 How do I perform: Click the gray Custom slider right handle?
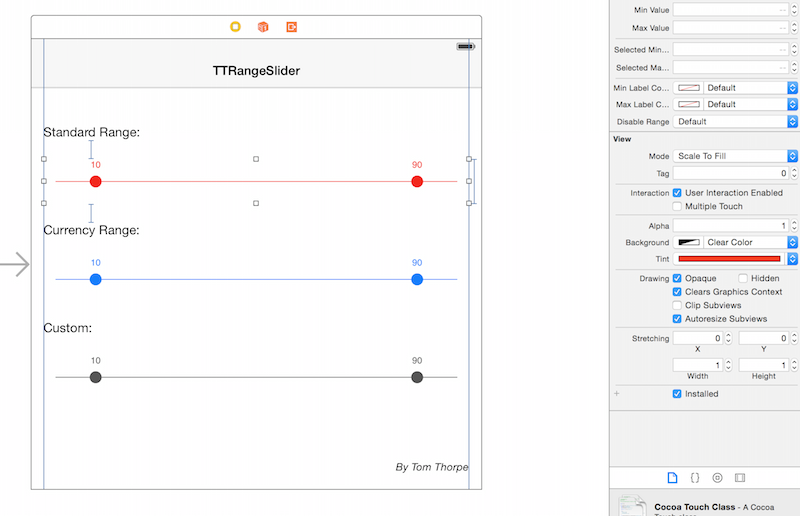(417, 377)
